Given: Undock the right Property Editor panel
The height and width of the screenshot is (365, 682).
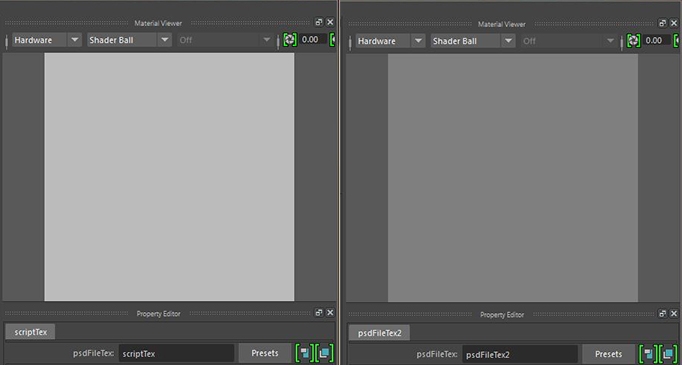Looking at the screenshot, I should [x=663, y=314].
